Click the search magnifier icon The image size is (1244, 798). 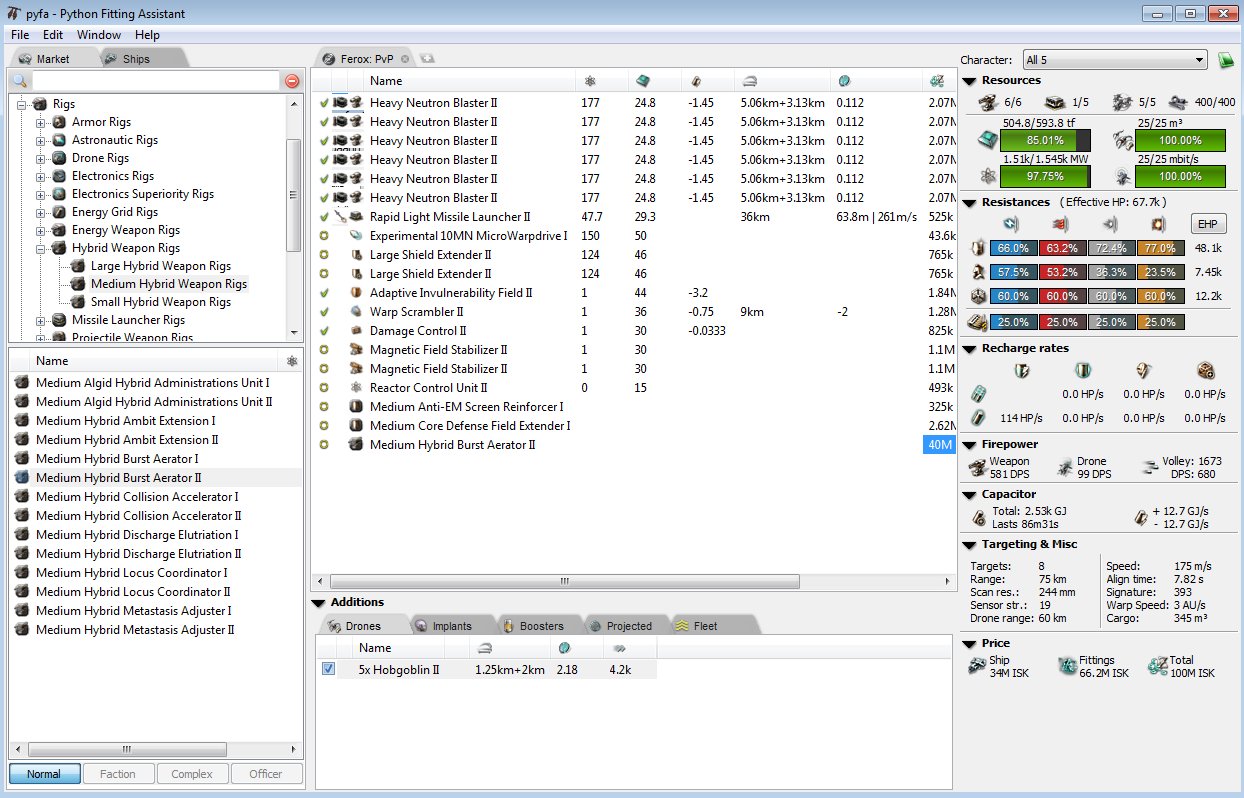[x=19, y=81]
